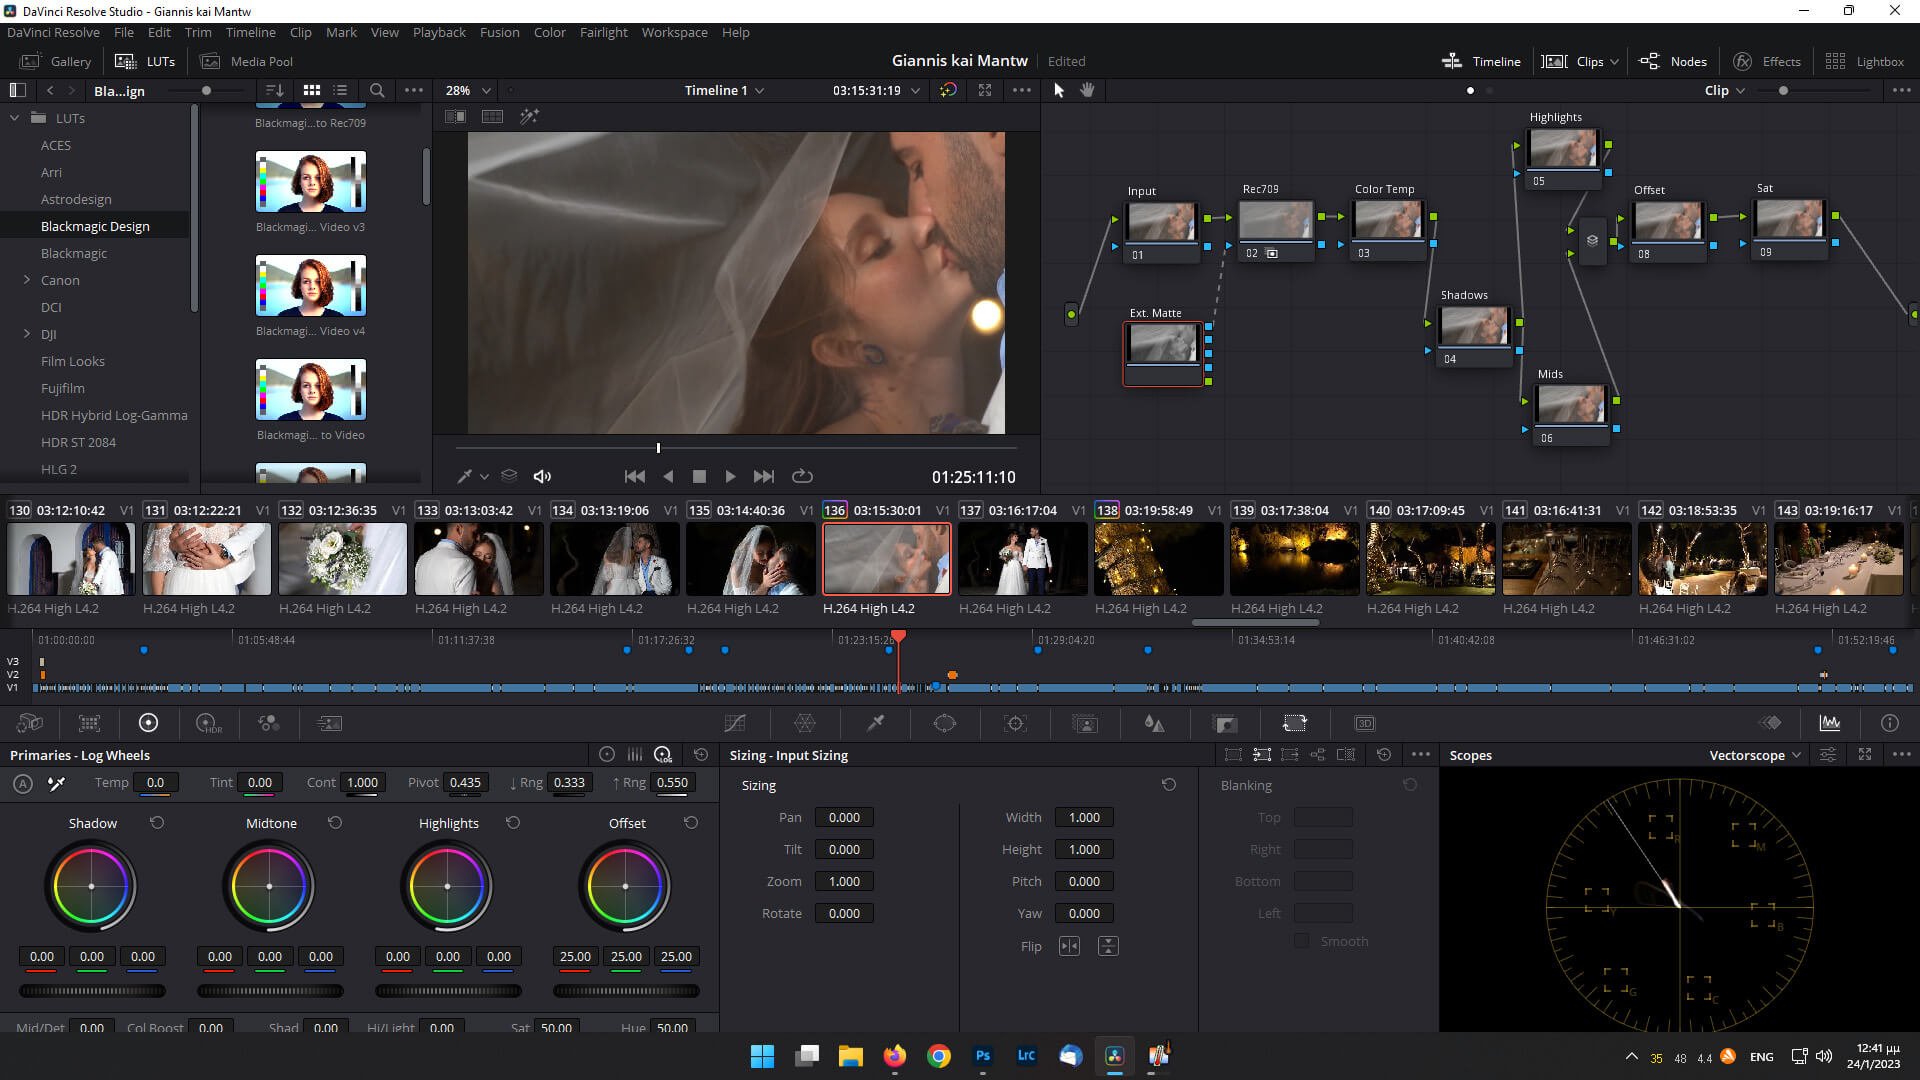Open the timeline selection dropdown showing Timeline 1
This screenshot has height=1080, width=1920.
(x=722, y=90)
